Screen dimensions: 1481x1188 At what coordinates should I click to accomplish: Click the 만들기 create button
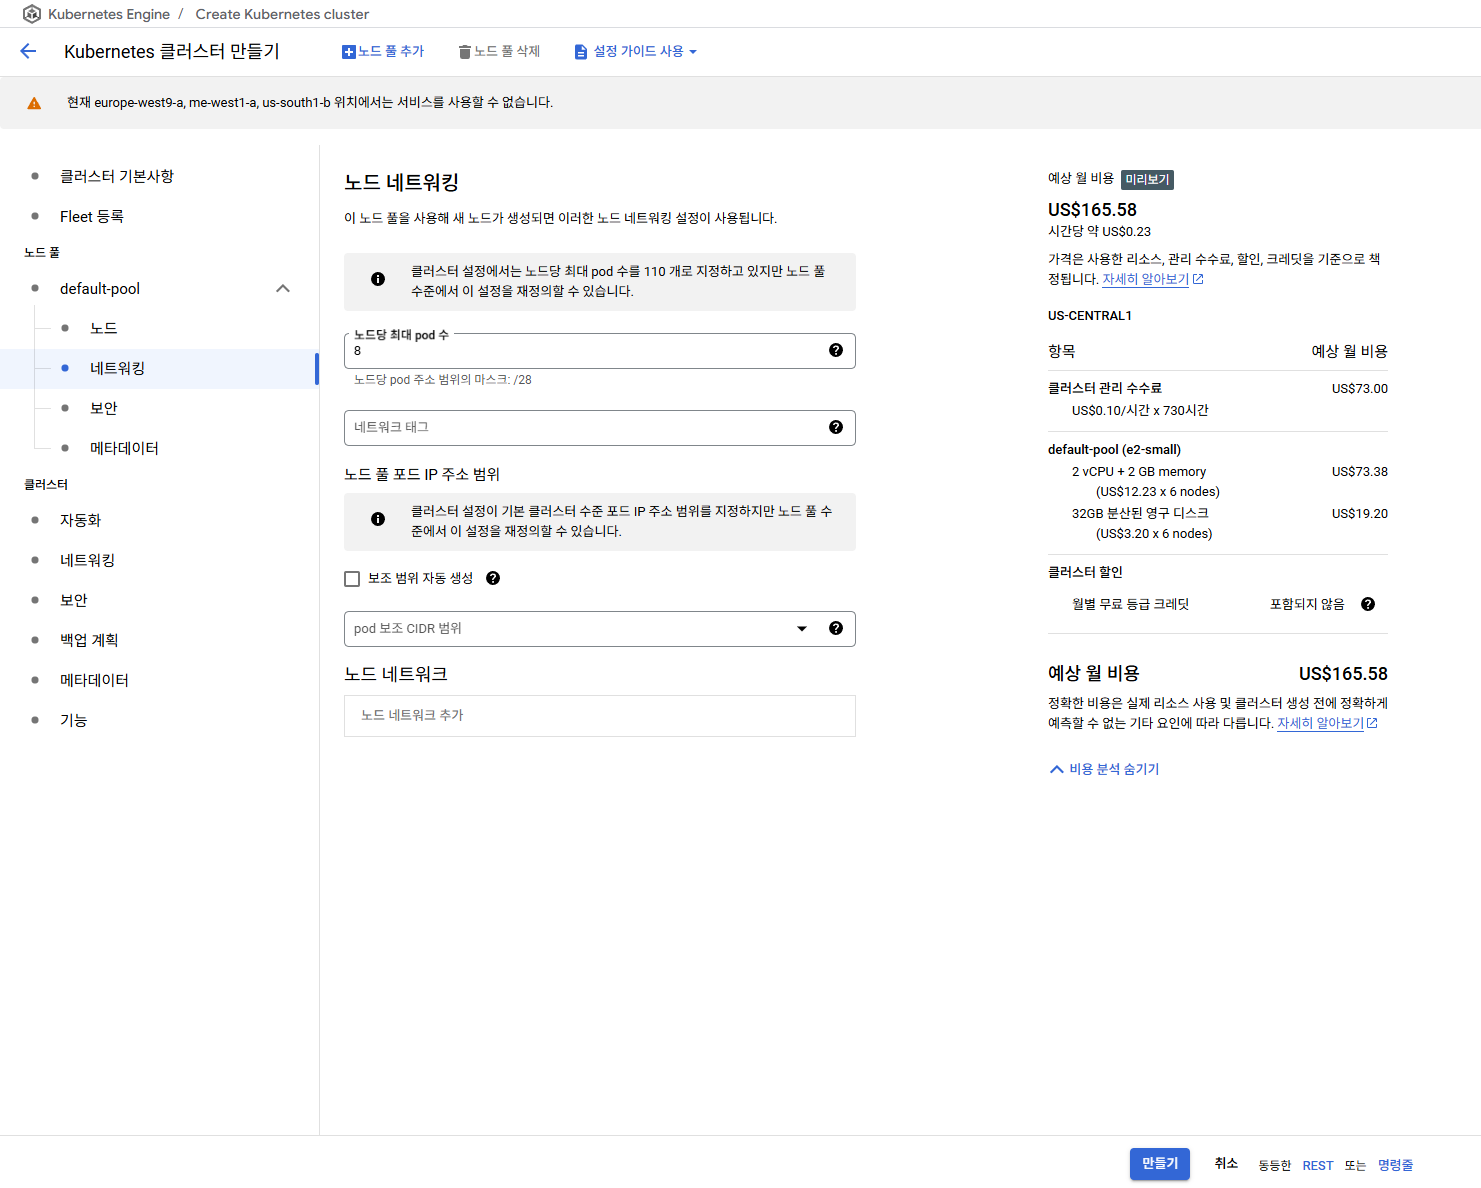coord(1160,1164)
